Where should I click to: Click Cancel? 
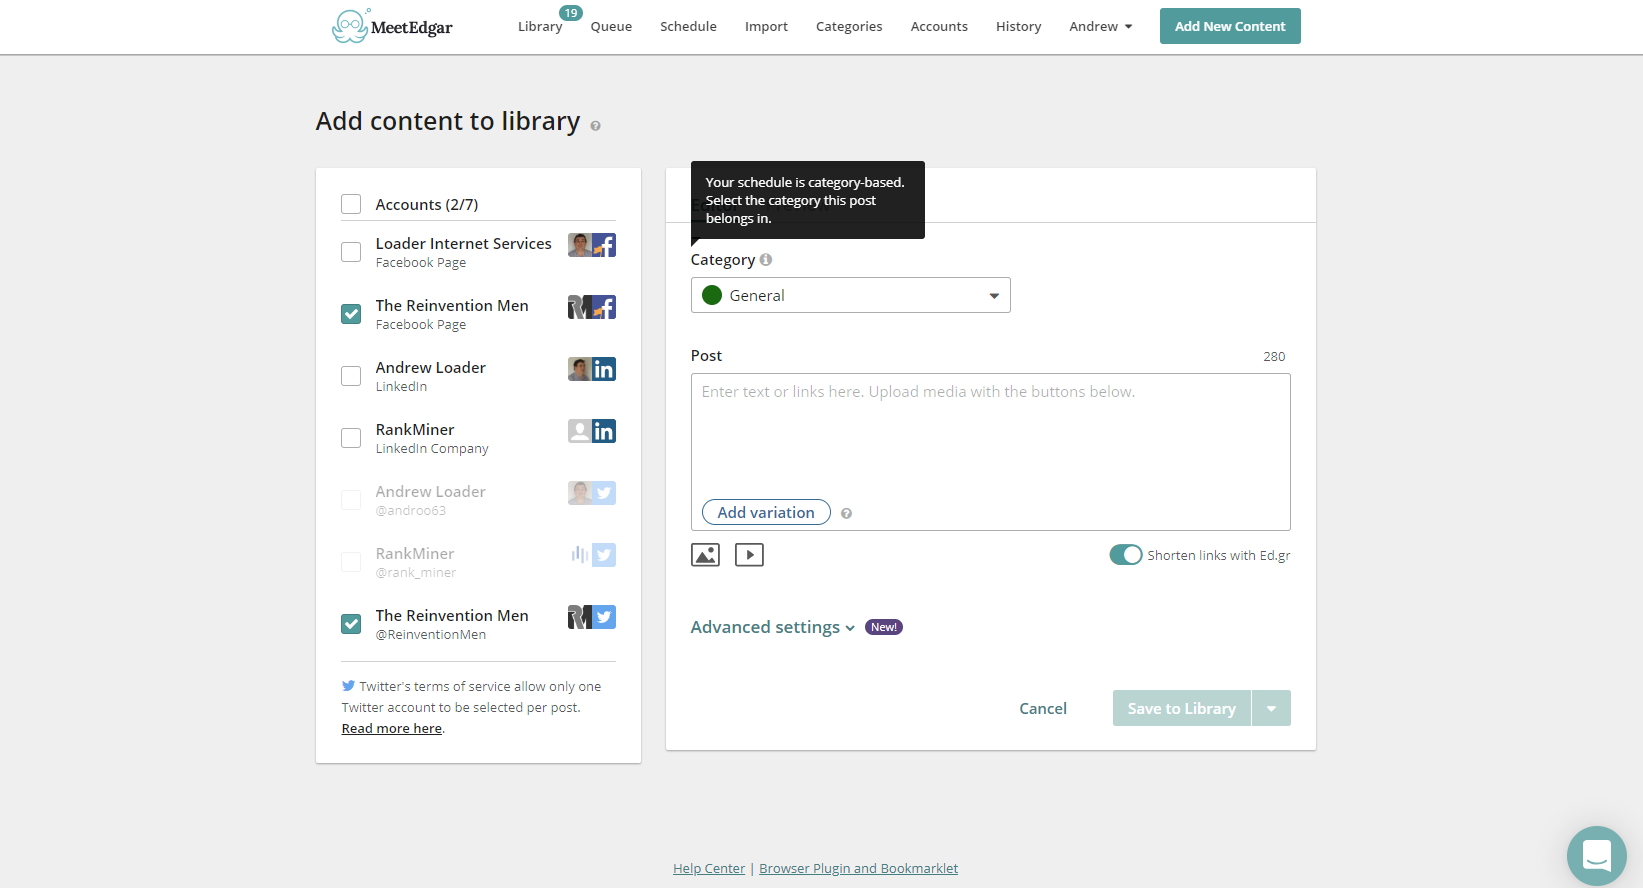coord(1043,708)
